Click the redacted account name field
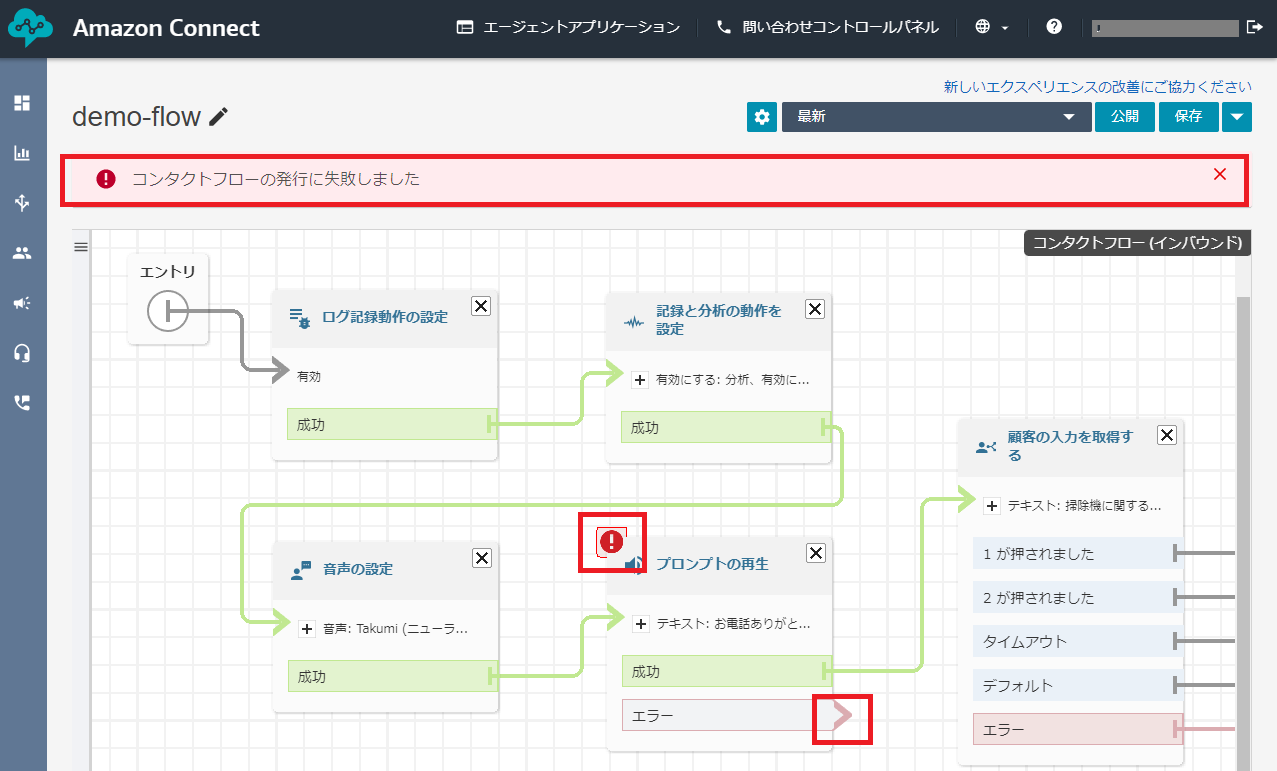1277x771 pixels. pos(1164,28)
